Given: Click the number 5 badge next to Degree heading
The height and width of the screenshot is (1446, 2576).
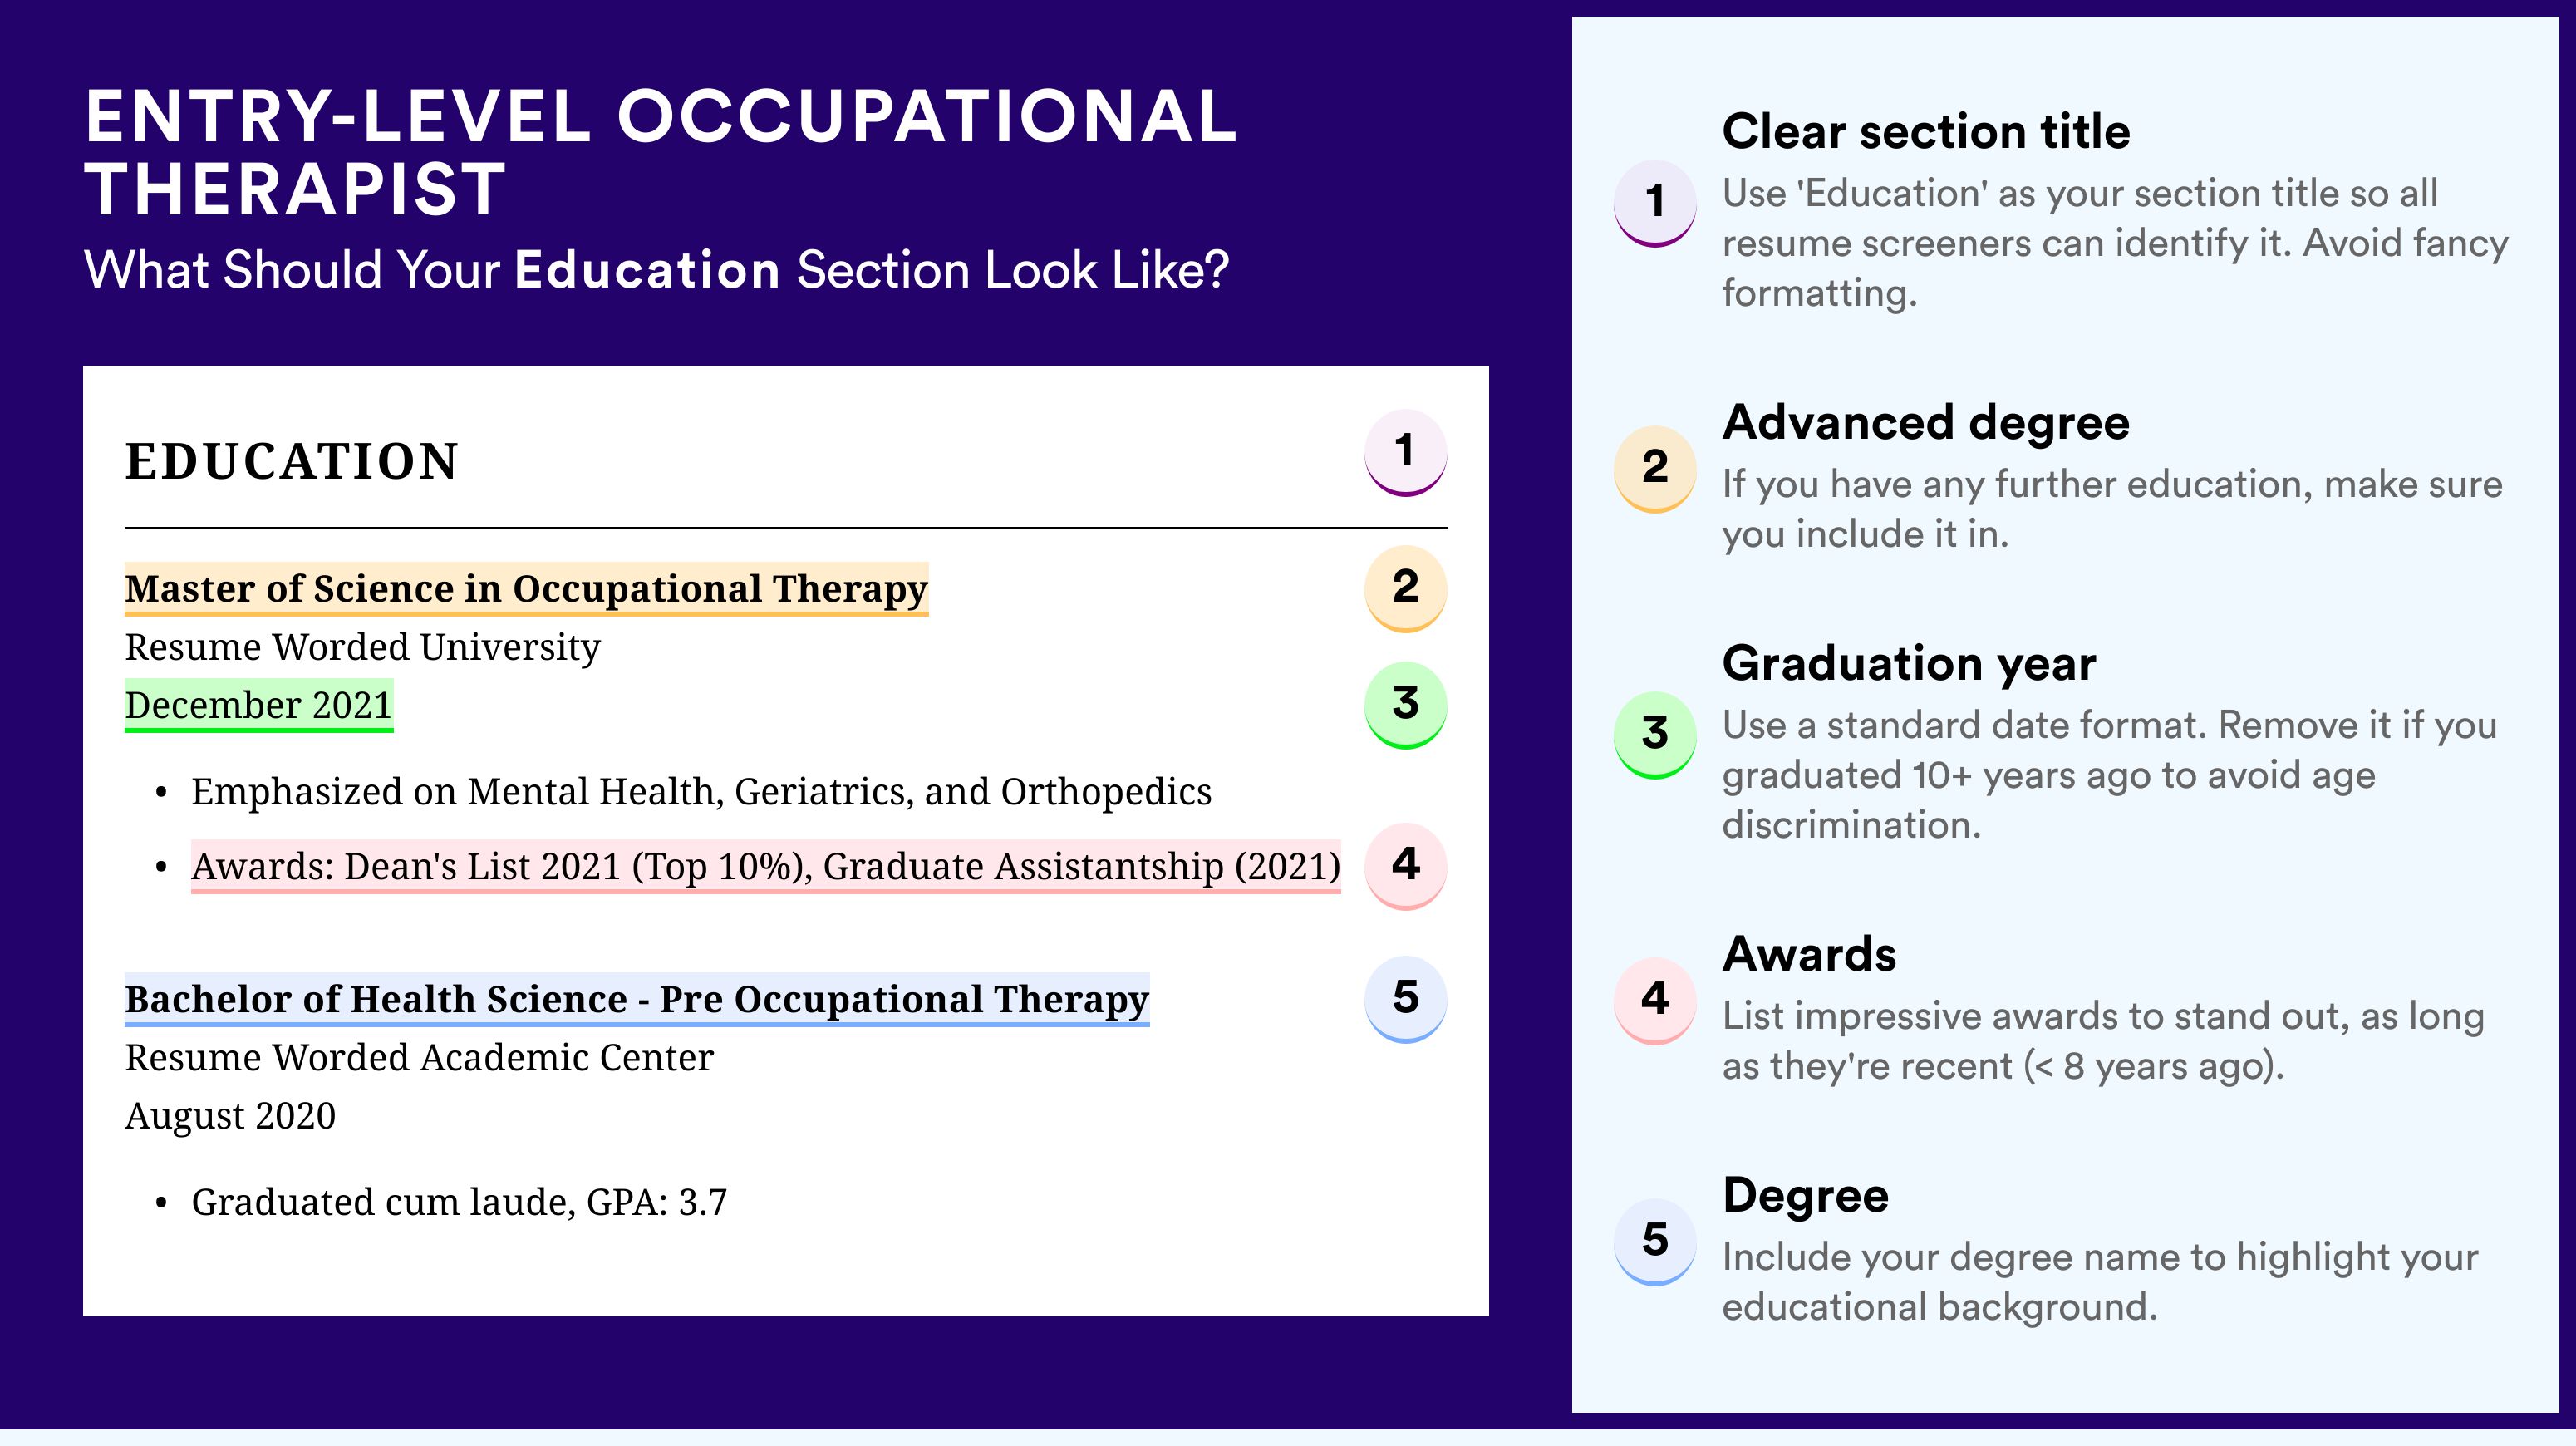Looking at the screenshot, I should tap(1655, 1242).
